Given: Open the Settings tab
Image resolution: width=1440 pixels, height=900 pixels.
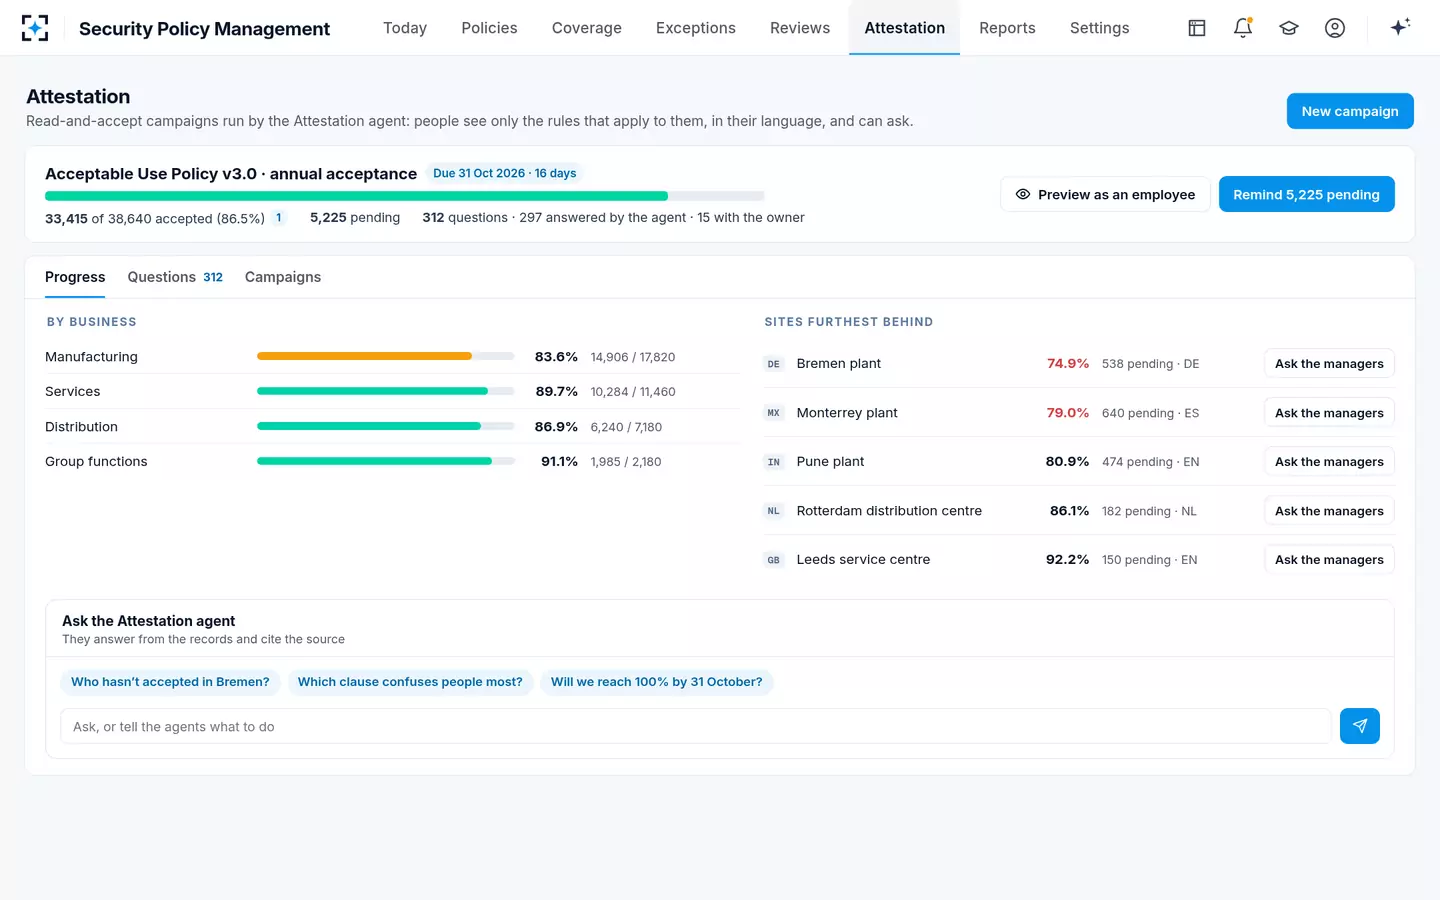Looking at the screenshot, I should (x=1099, y=28).
